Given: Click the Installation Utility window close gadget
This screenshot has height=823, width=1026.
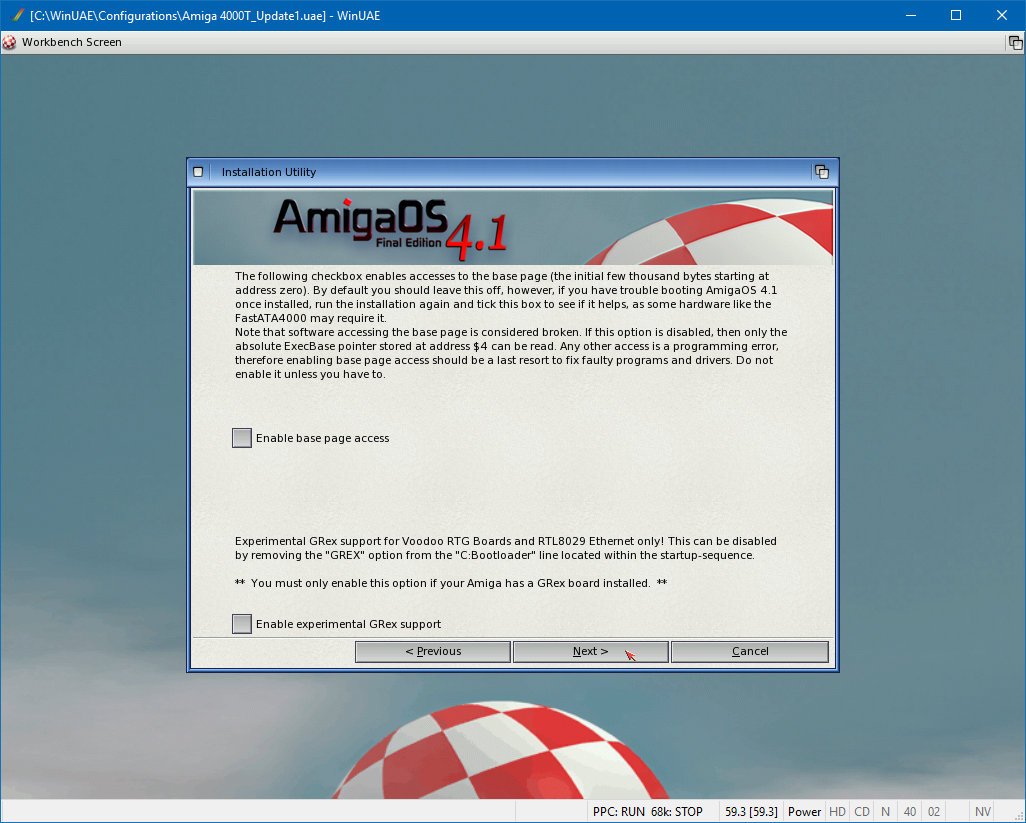Looking at the screenshot, I should point(198,172).
